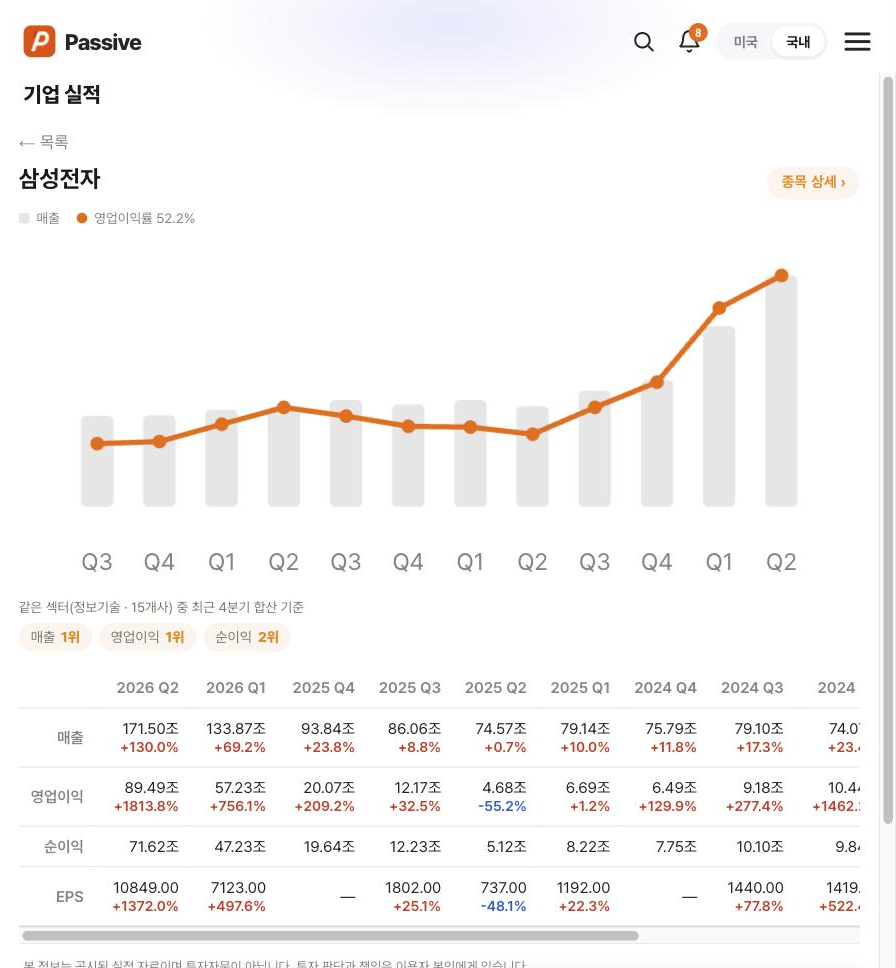Switch market toggle to 미국

pos(745,42)
